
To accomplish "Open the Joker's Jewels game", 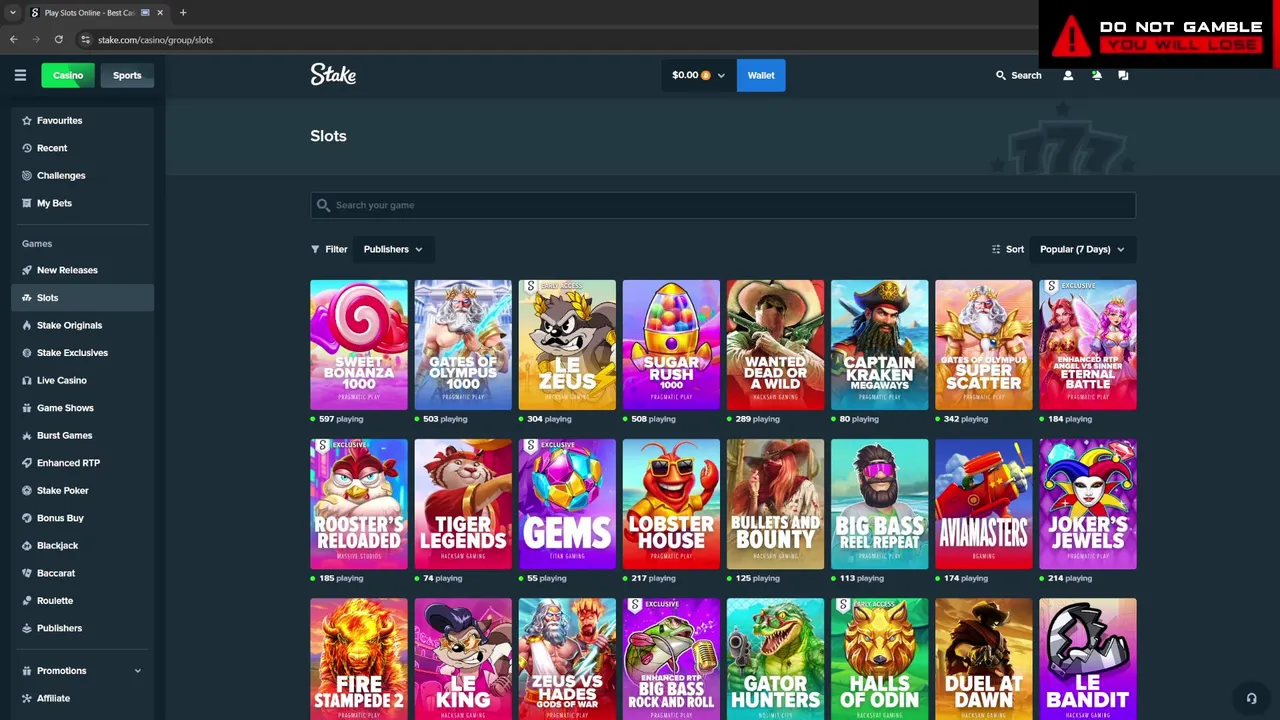I will pyautogui.click(x=1088, y=504).
